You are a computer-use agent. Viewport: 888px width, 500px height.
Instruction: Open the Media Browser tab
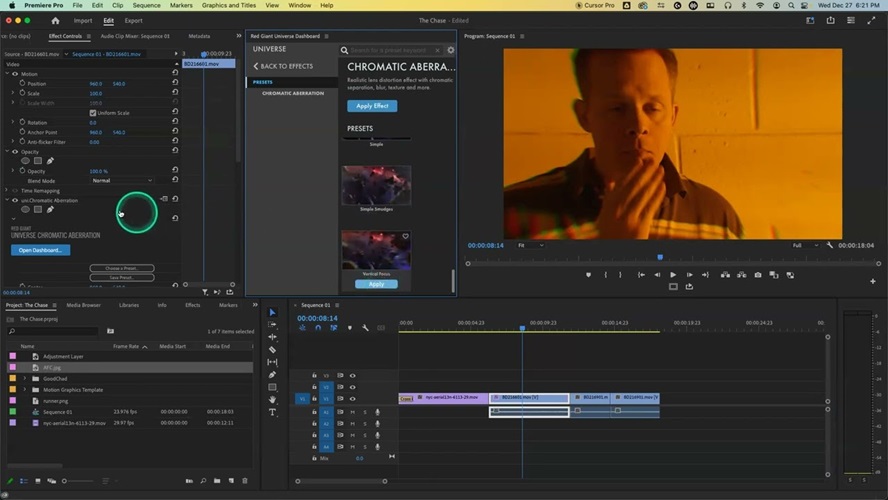83,305
